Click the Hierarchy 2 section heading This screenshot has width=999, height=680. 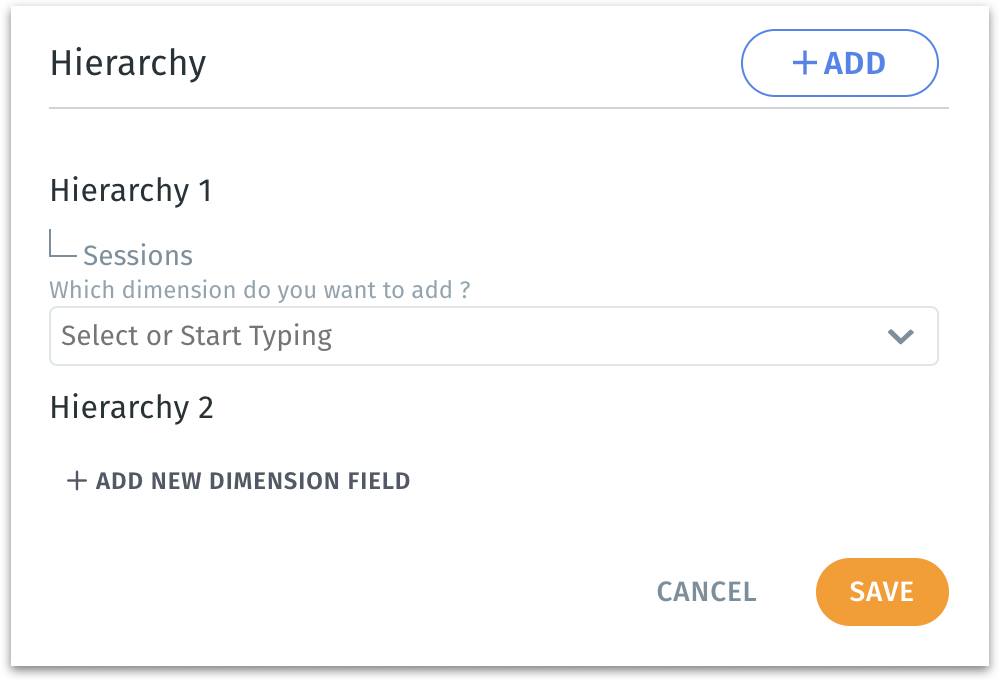[132, 408]
